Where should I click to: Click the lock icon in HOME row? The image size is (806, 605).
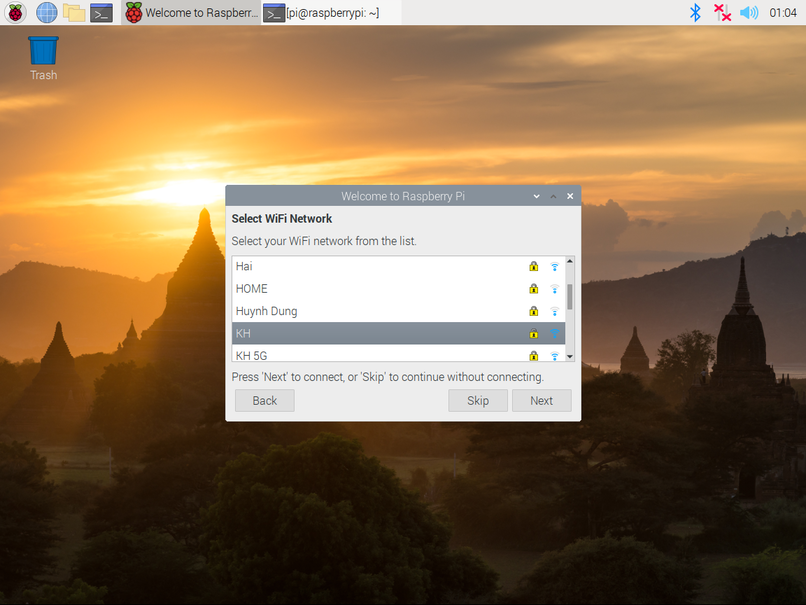pos(534,289)
